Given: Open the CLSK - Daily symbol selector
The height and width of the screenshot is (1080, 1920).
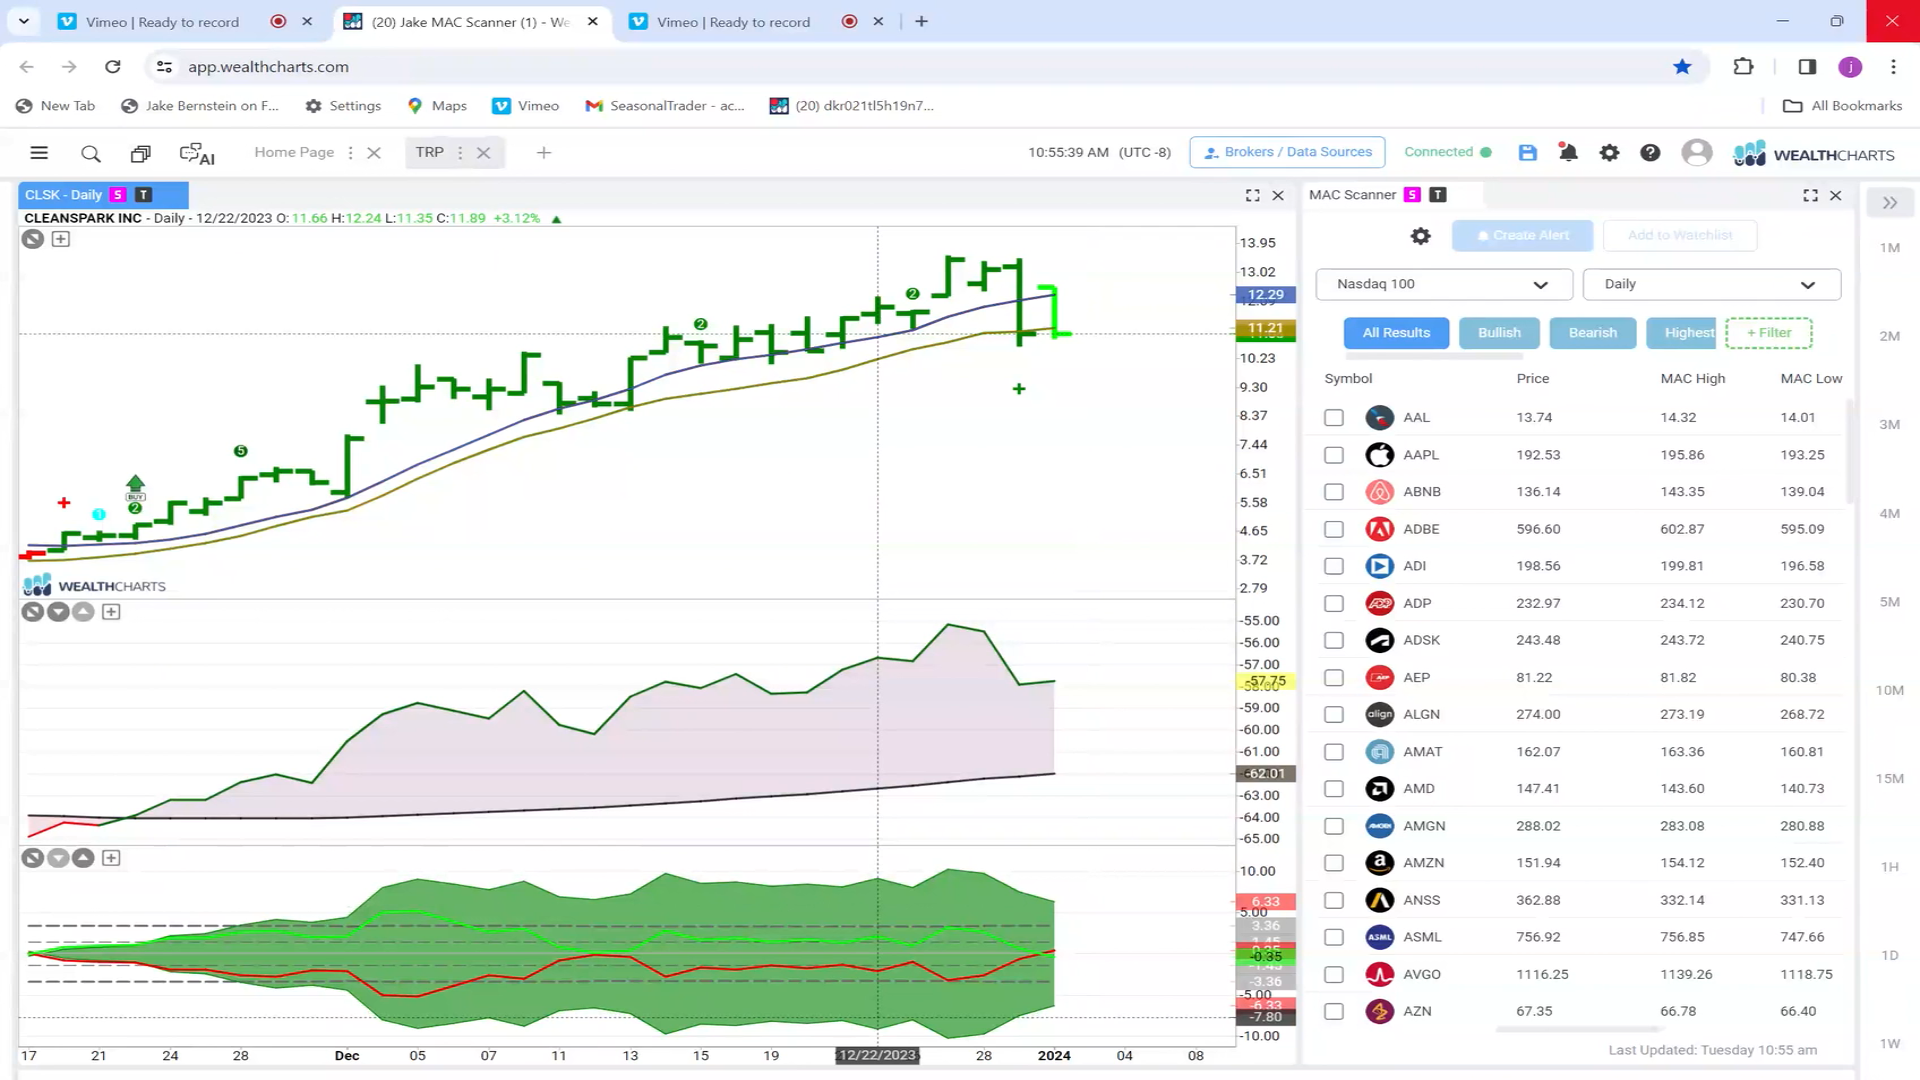Looking at the screenshot, I should coord(63,195).
